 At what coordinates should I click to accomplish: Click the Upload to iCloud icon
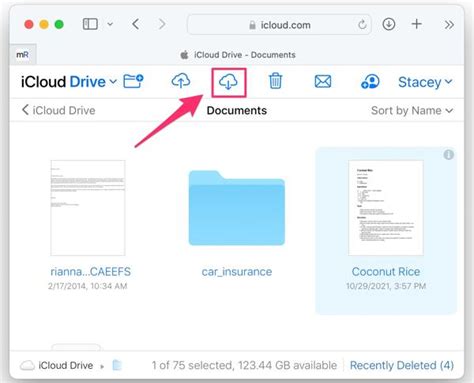(x=181, y=81)
